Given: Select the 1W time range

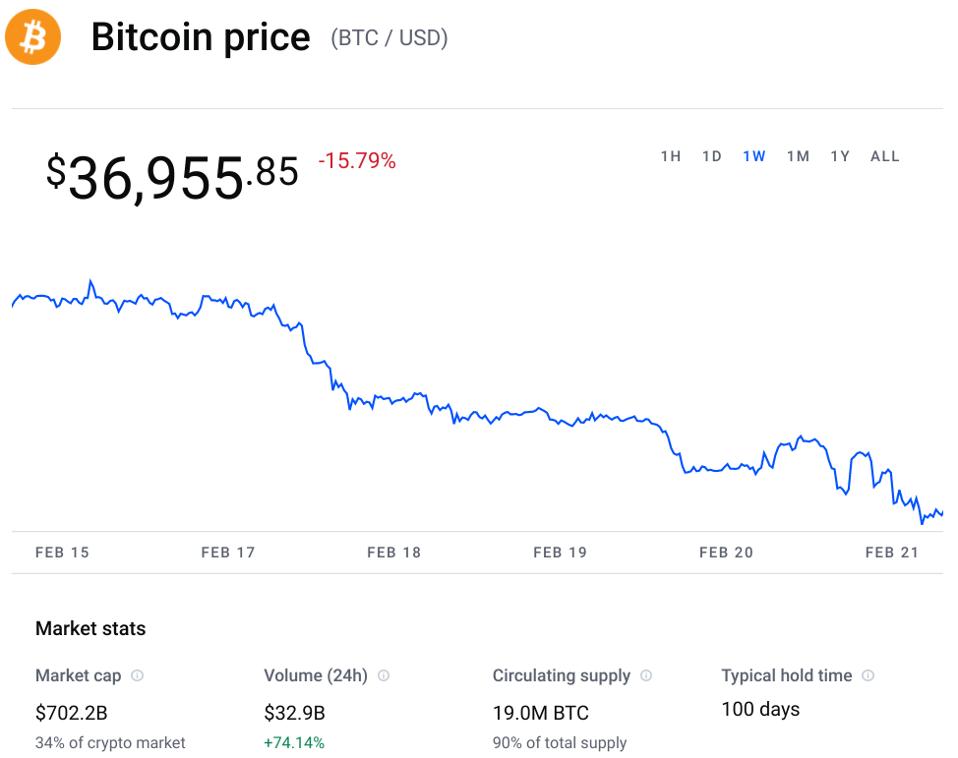Looking at the screenshot, I should click(x=754, y=156).
